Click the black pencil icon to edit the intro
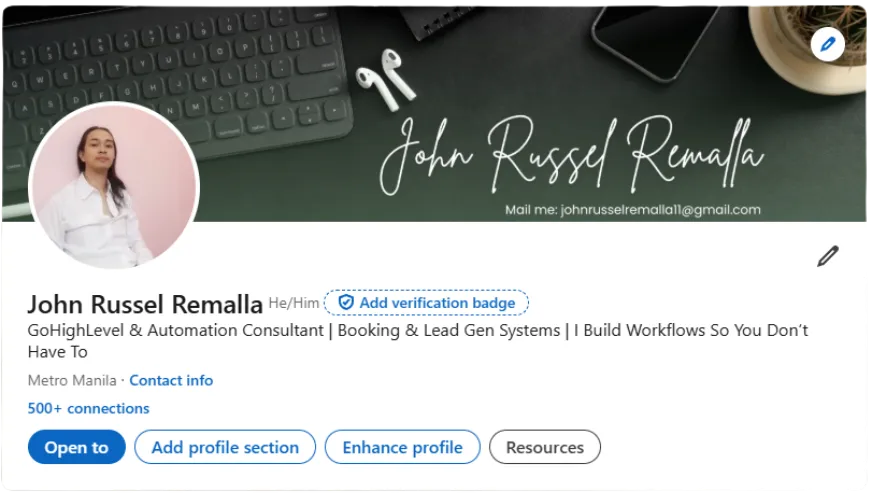872x496 pixels. (x=828, y=256)
